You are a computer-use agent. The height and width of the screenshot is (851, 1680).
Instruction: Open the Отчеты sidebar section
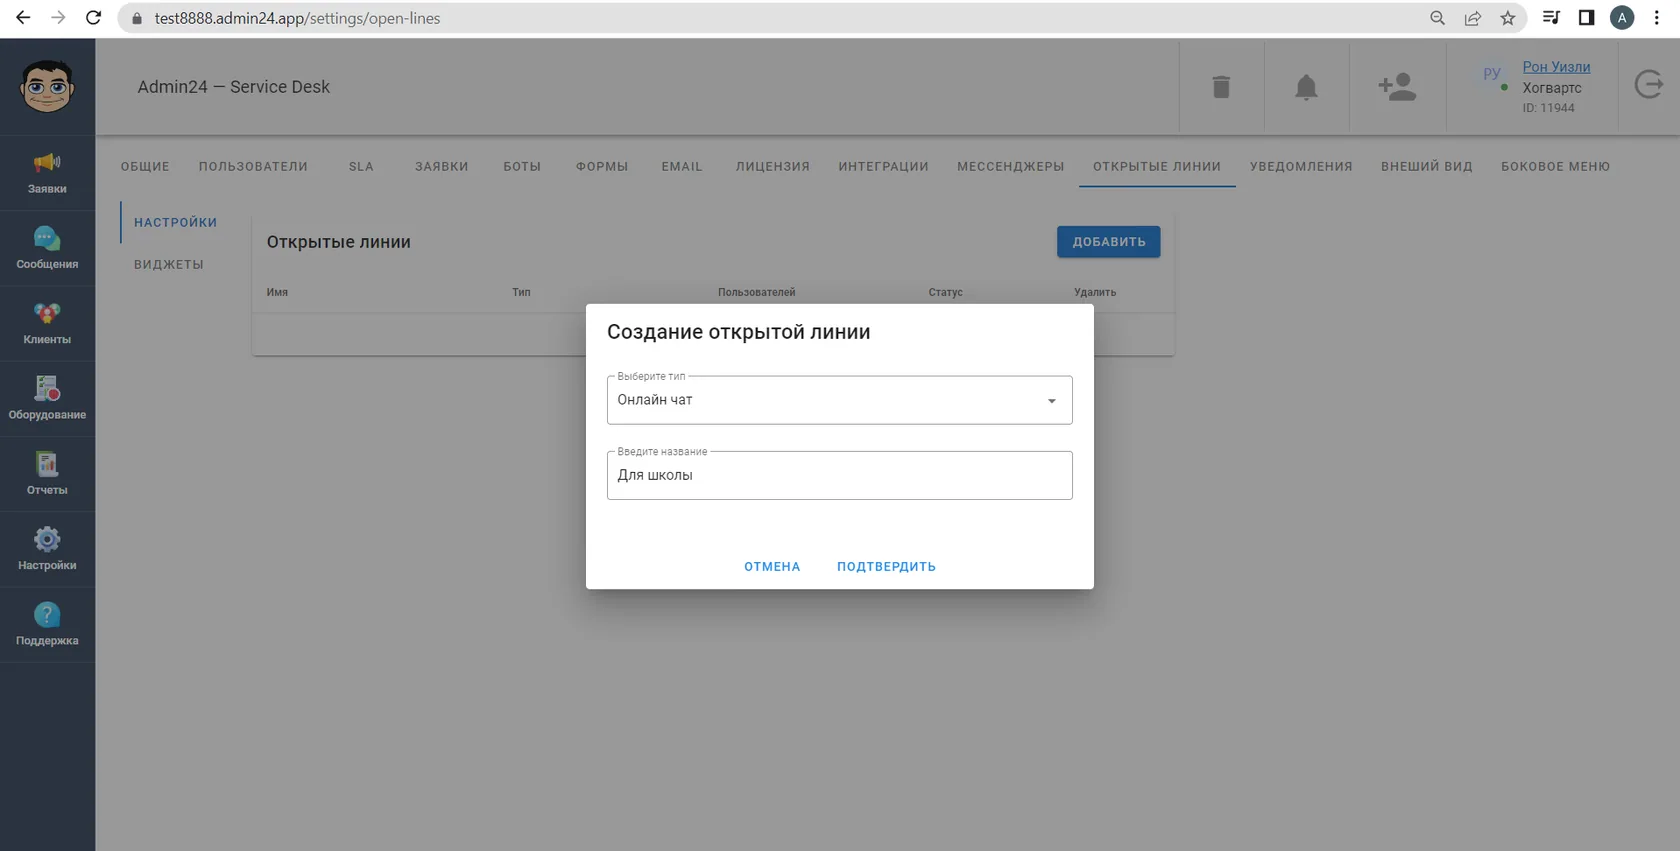click(47, 474)
